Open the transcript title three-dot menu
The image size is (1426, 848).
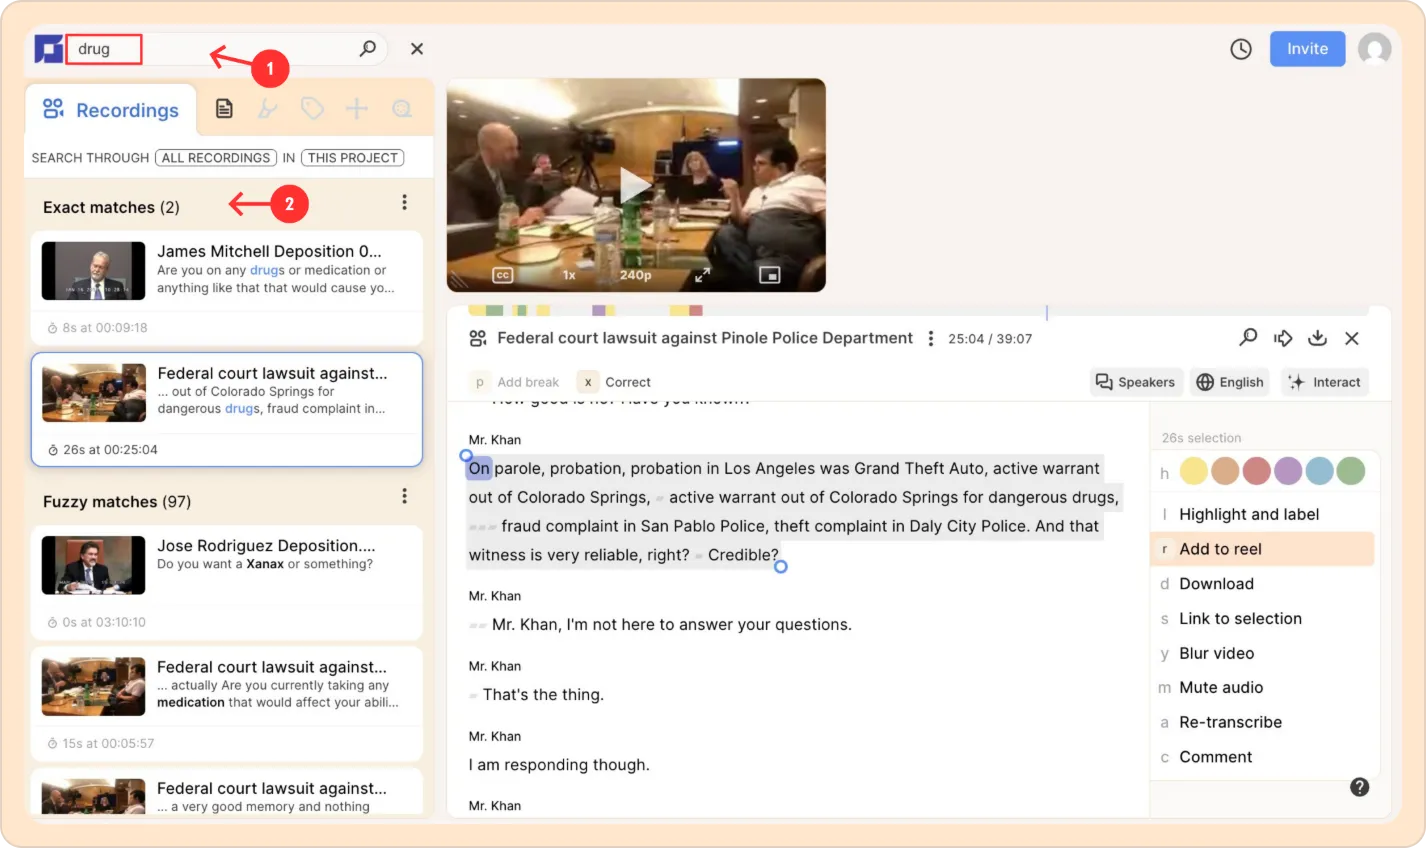[x=931, y=338]
